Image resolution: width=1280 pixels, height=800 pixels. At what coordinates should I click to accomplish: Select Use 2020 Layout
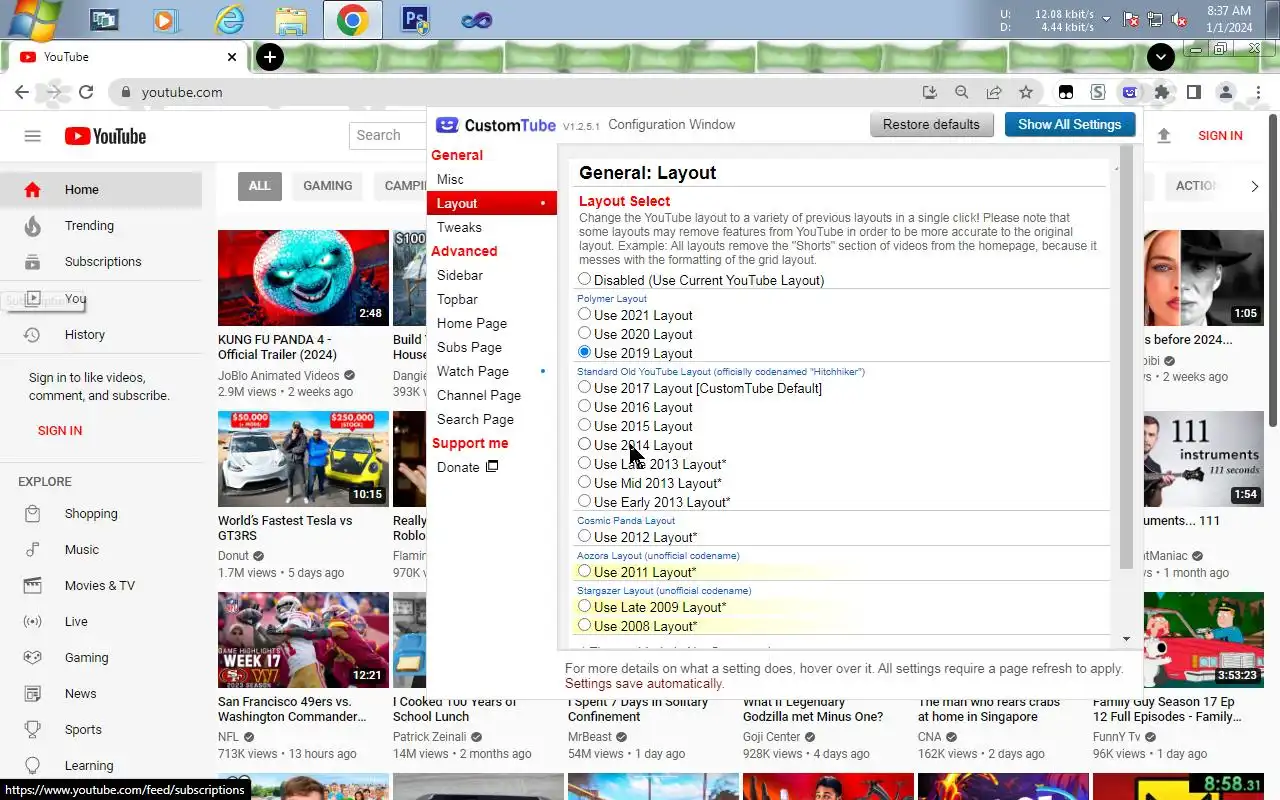585,333
